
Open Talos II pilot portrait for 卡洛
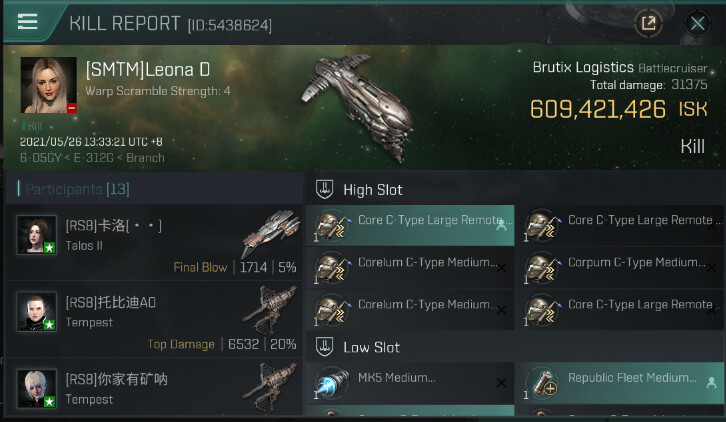tap(37, 235)
